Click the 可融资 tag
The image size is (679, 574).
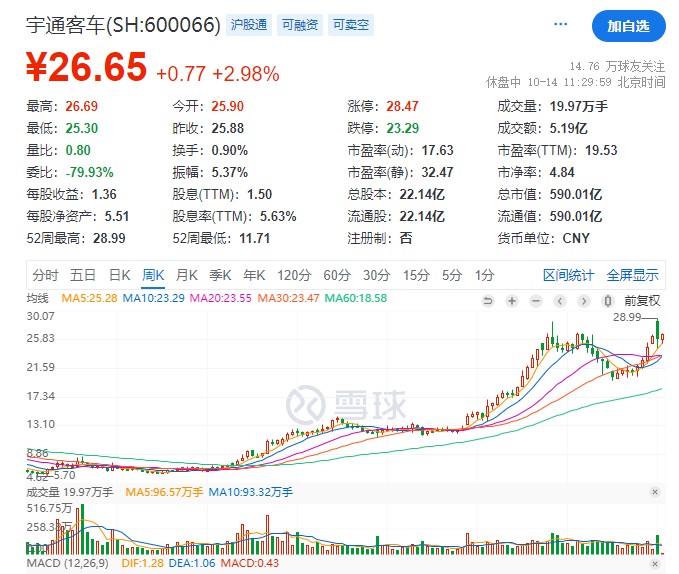300,25
